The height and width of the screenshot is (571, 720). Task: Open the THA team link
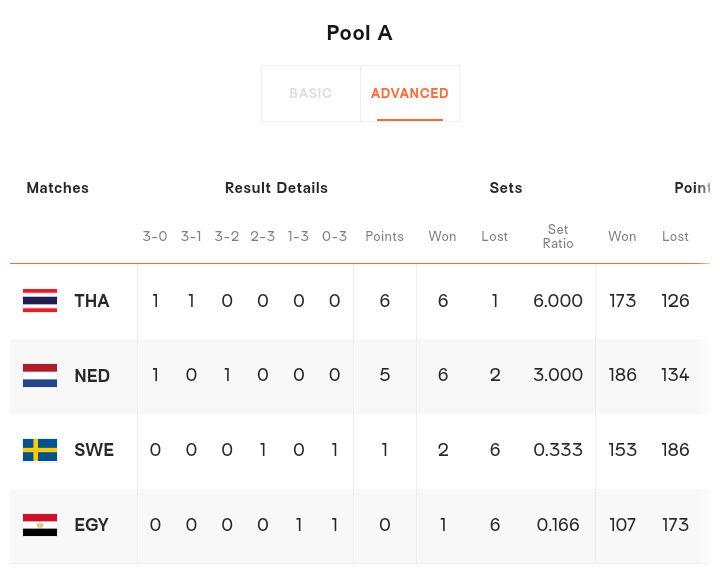(92, 301)
